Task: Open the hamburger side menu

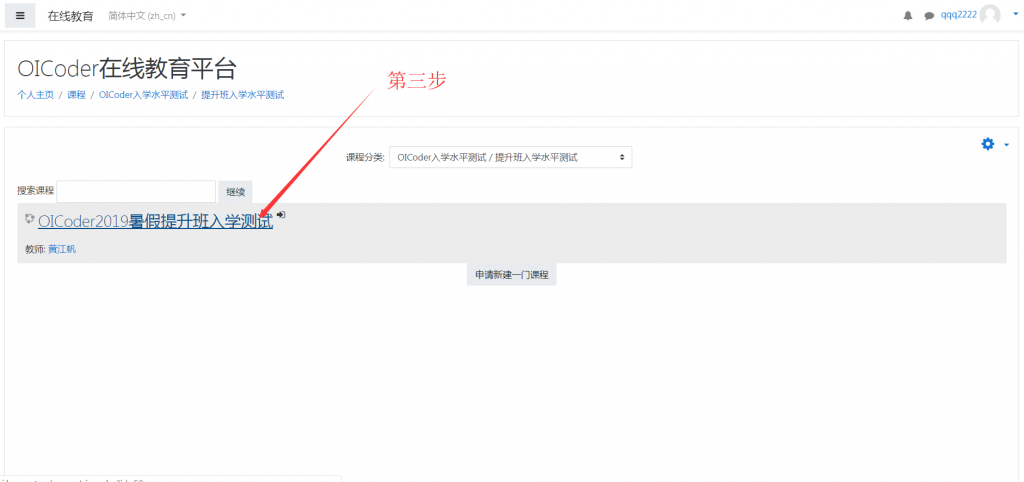Action: click(20, 16)
